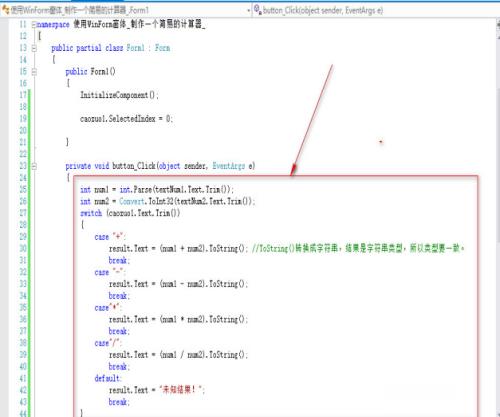Click the 'break;' on line 43
The image size is (500, 417).
119,402
